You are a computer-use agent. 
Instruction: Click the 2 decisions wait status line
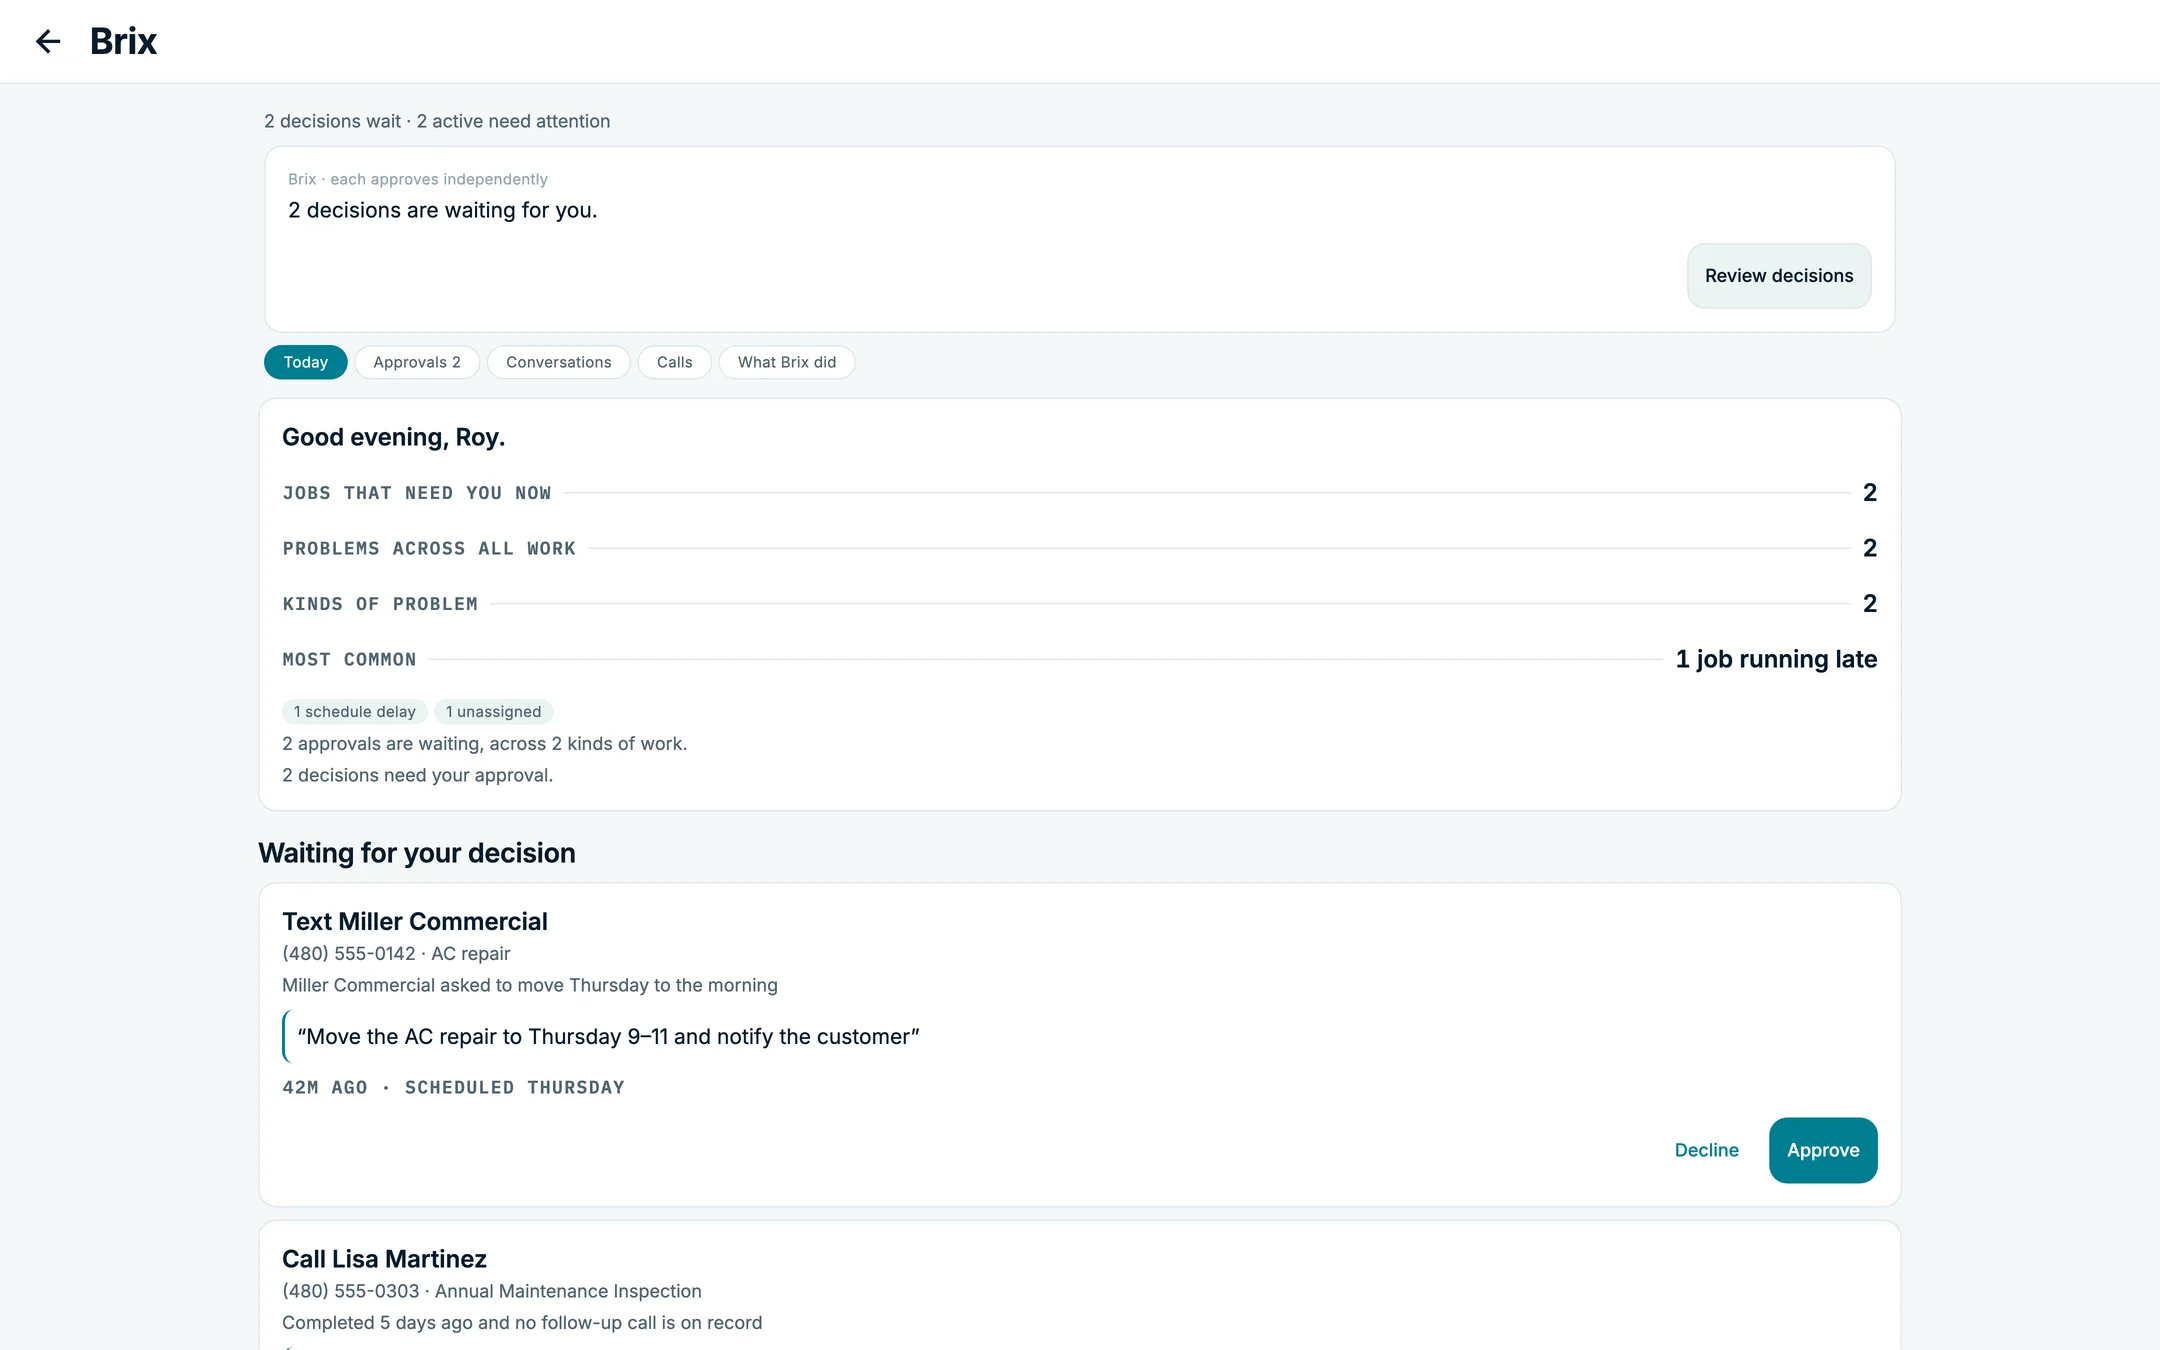(x=437, y=121)
